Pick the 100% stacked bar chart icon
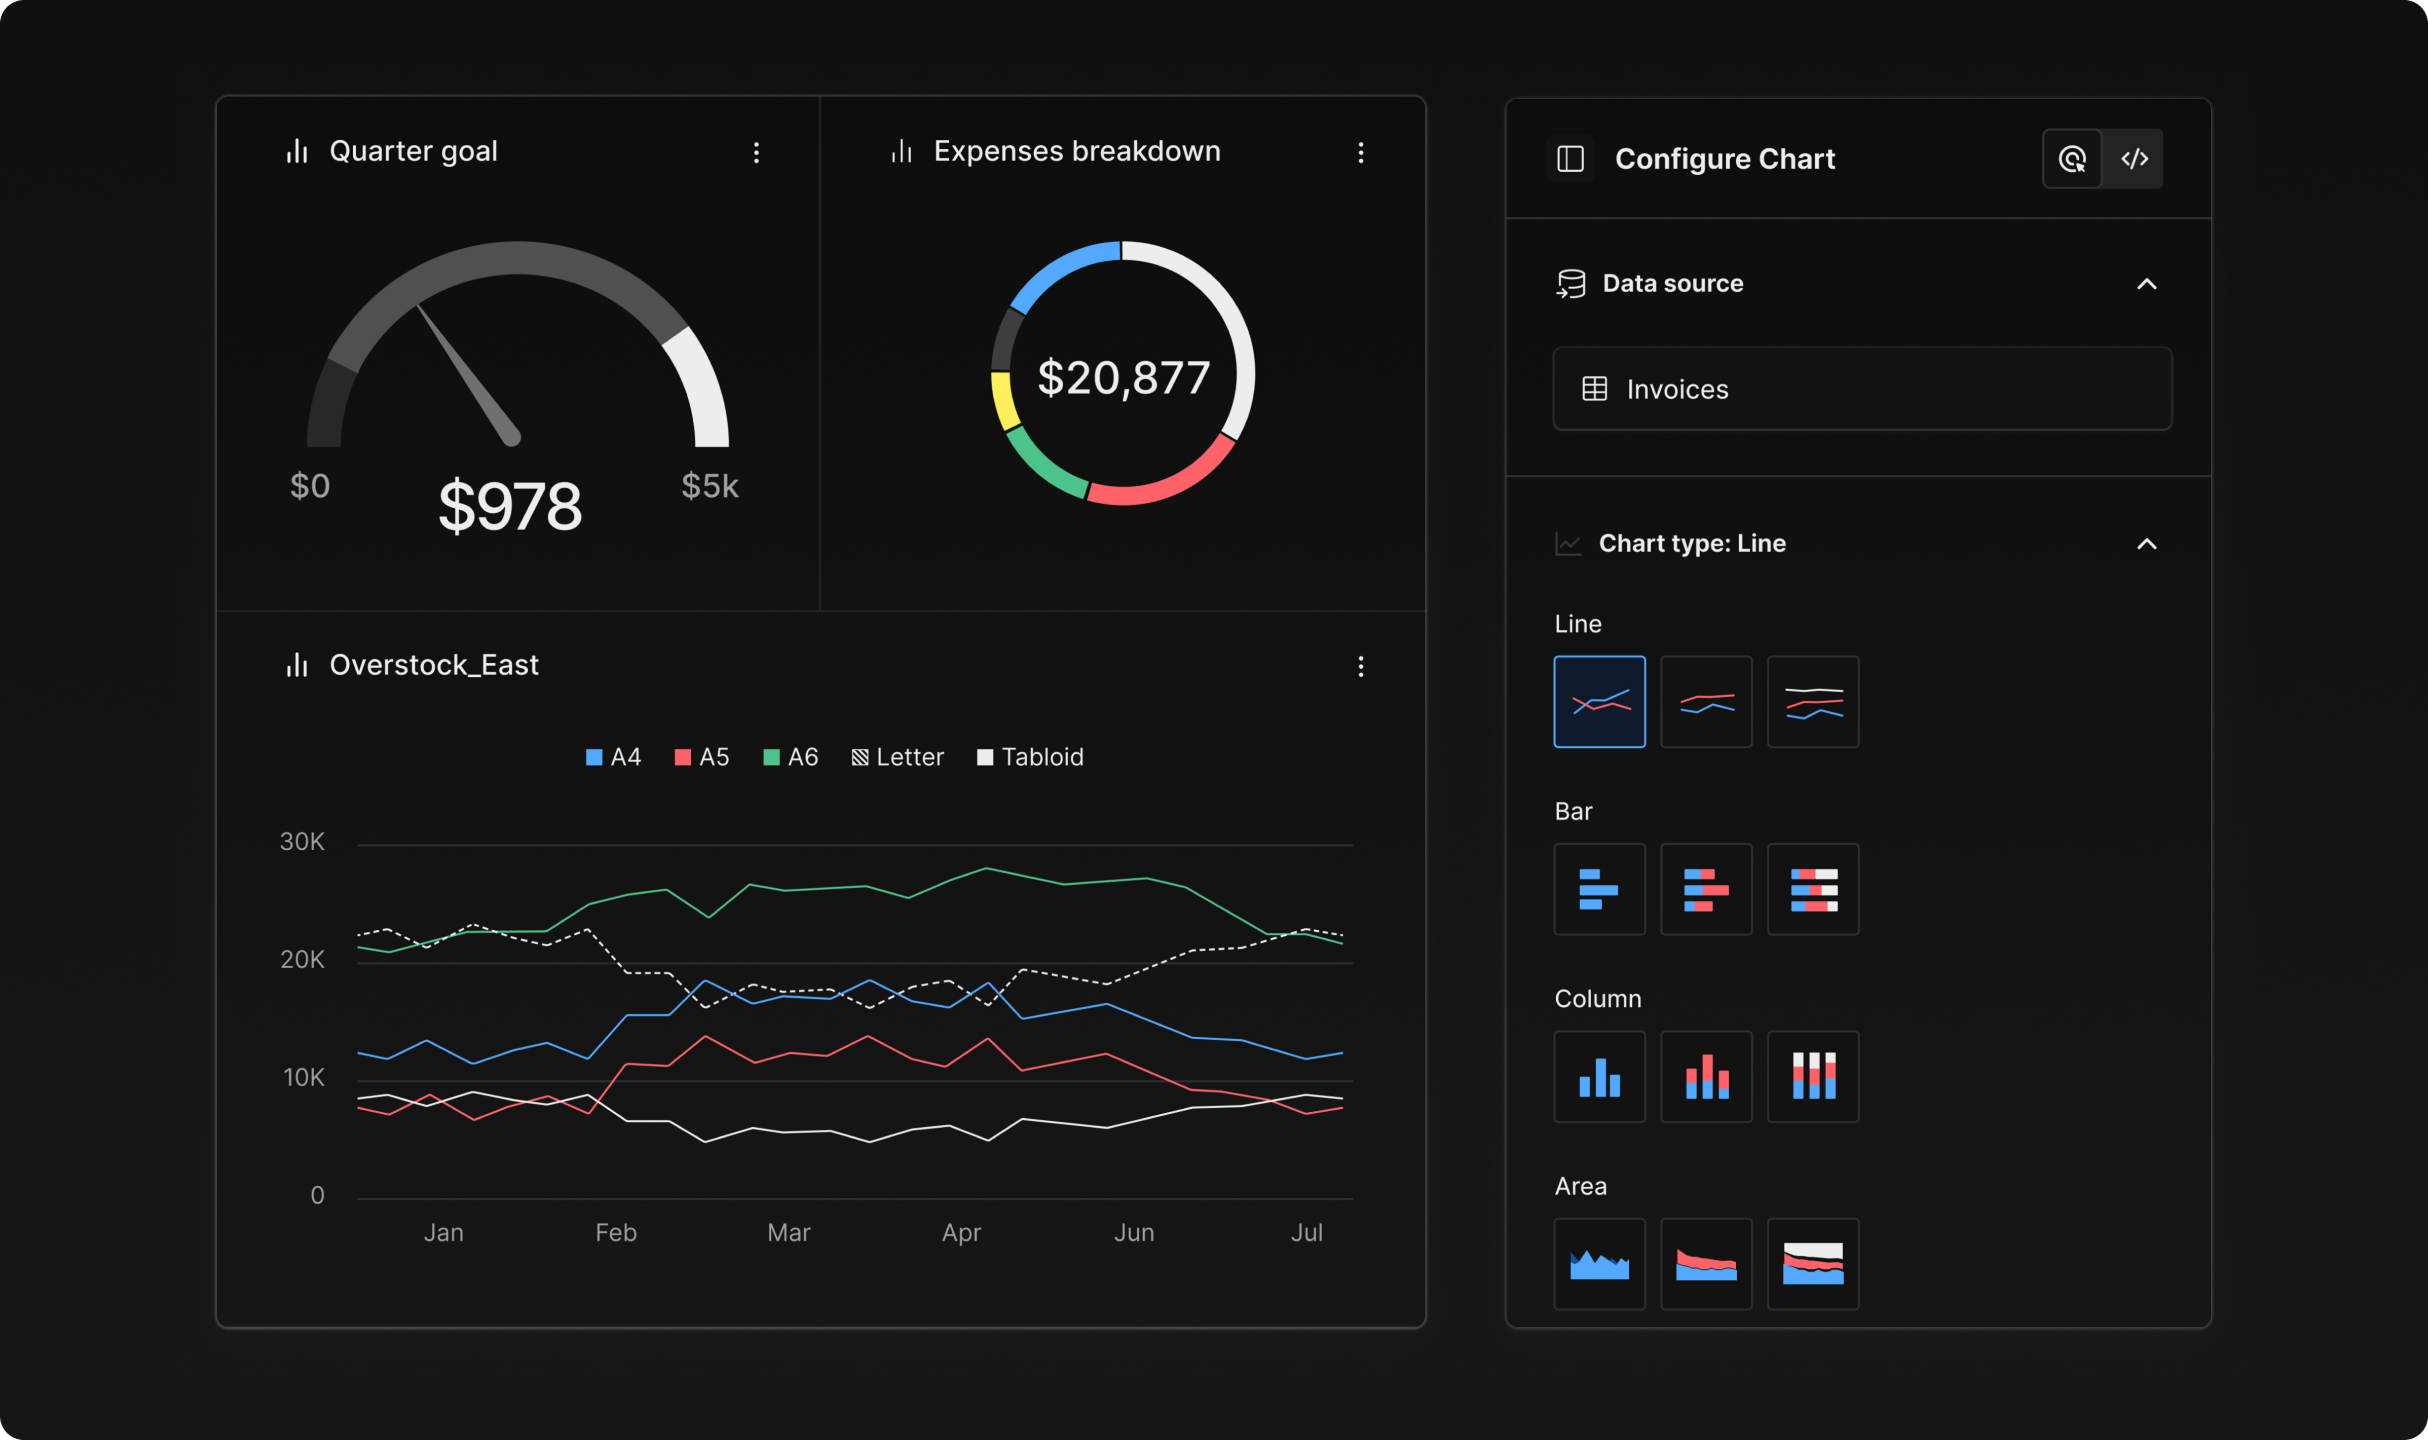This screenshot has height=1440, width=2428. [1812, 889]
